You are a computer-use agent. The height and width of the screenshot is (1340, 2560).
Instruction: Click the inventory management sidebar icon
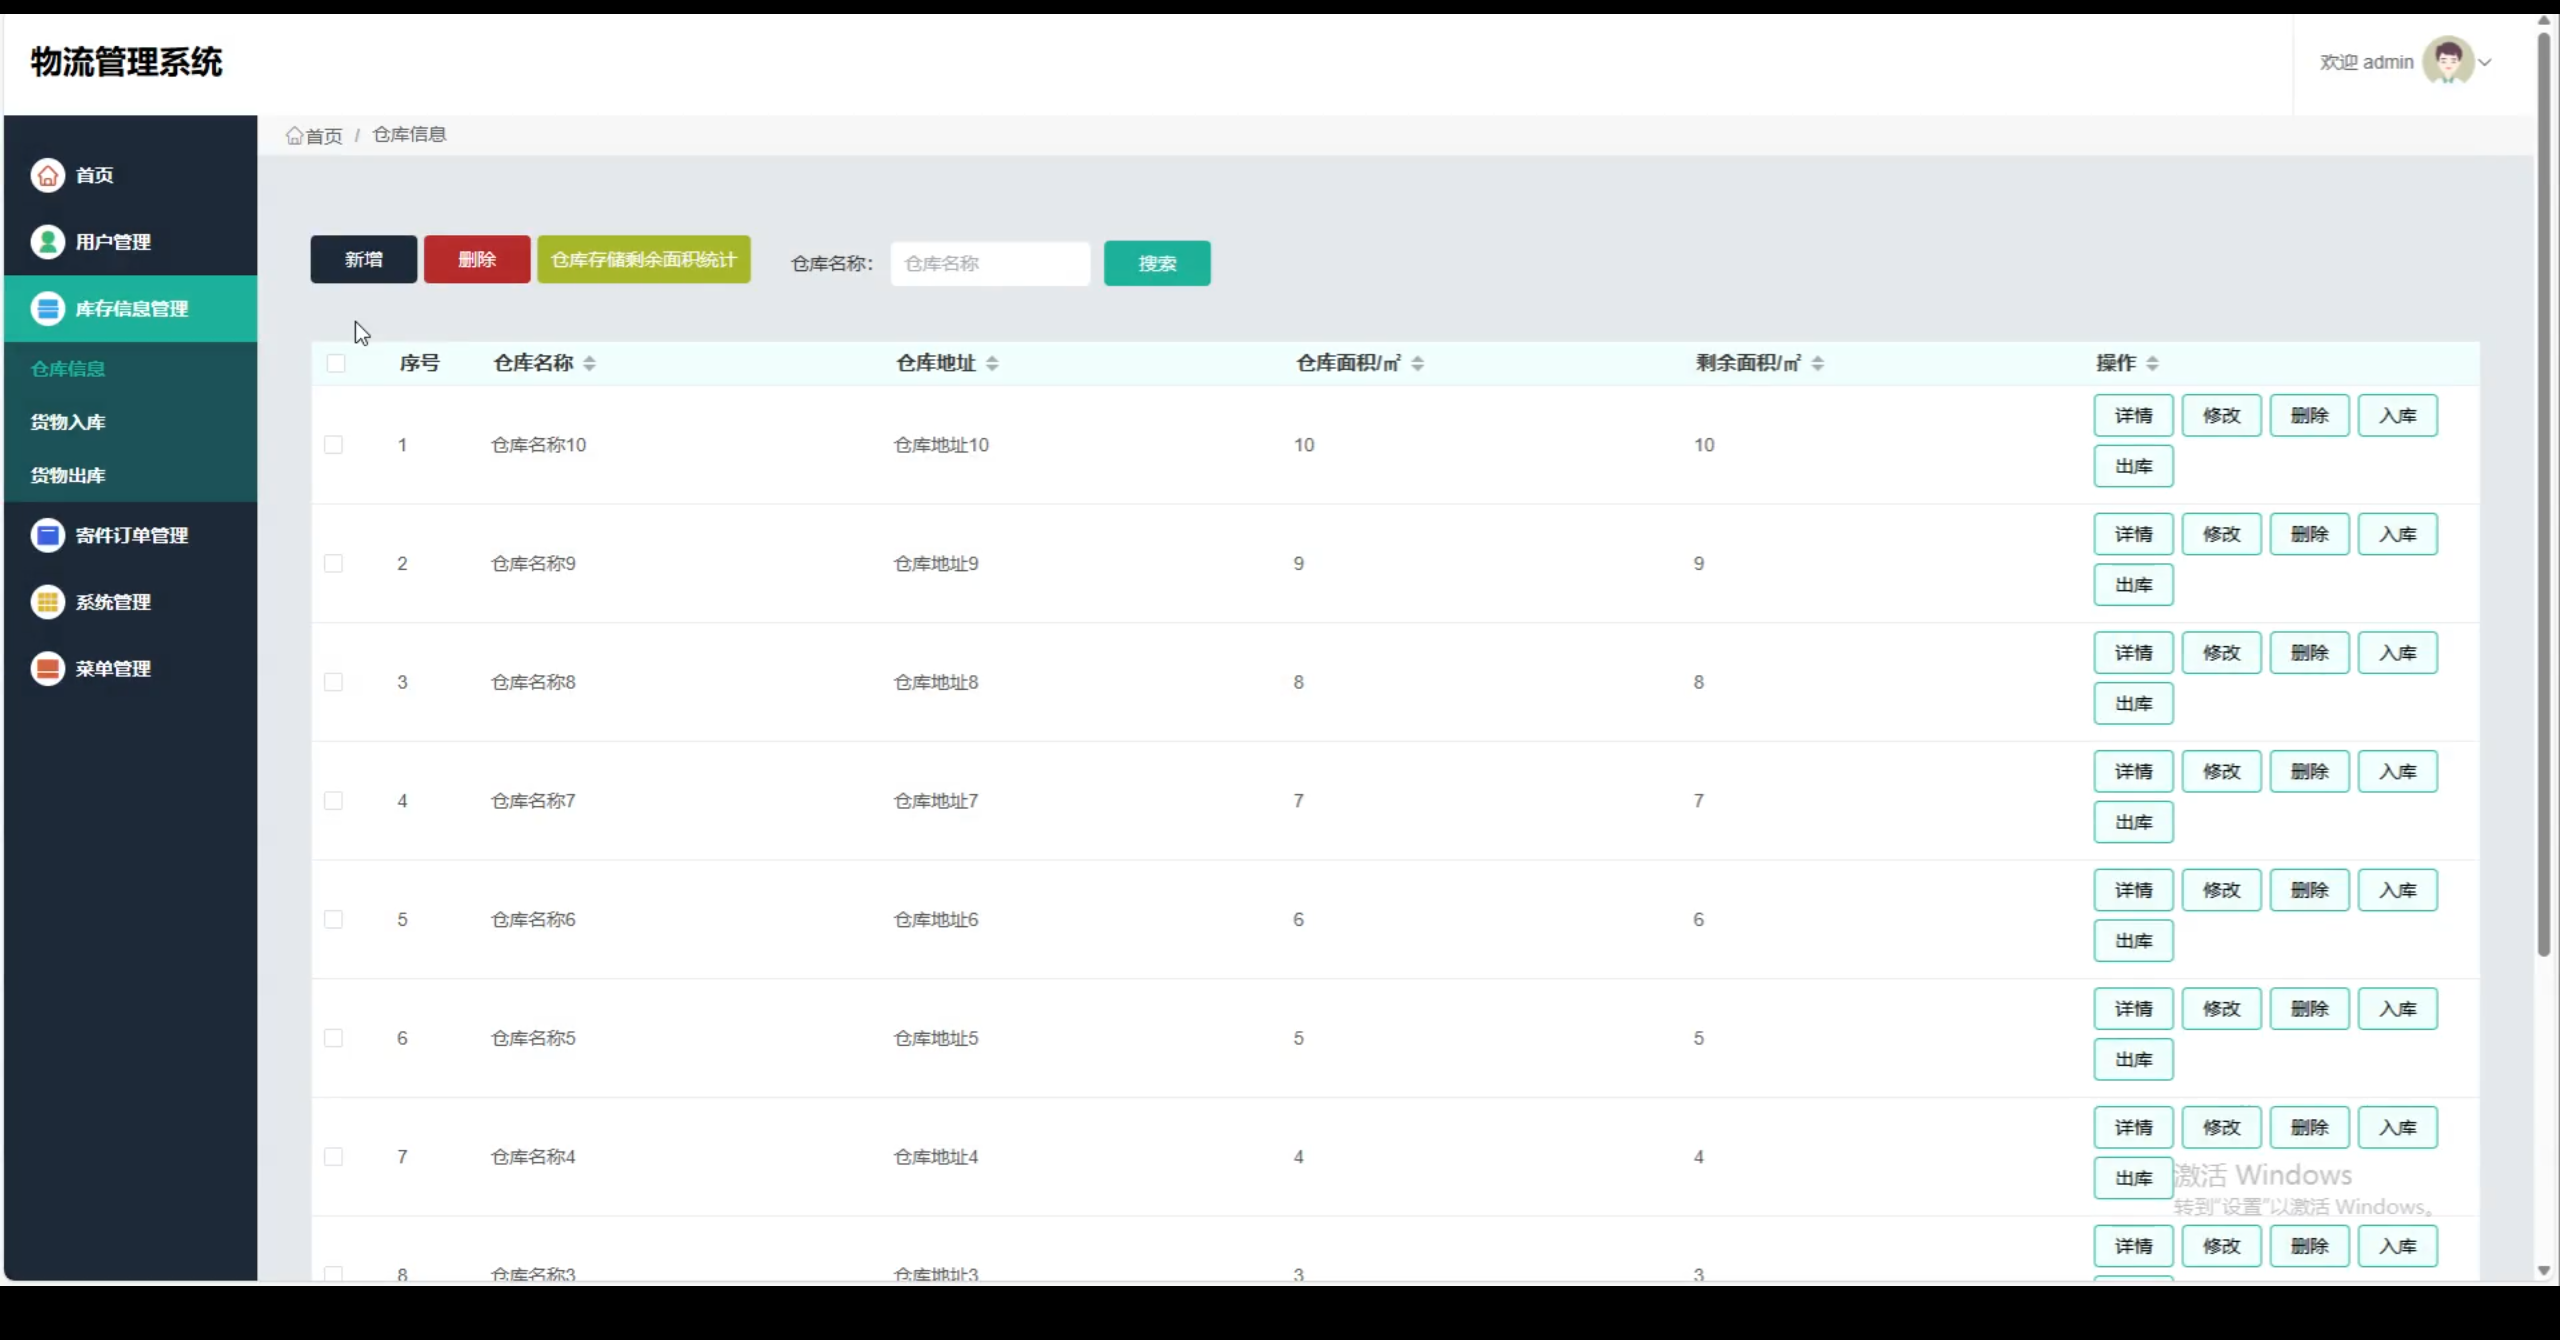(47, 308)
